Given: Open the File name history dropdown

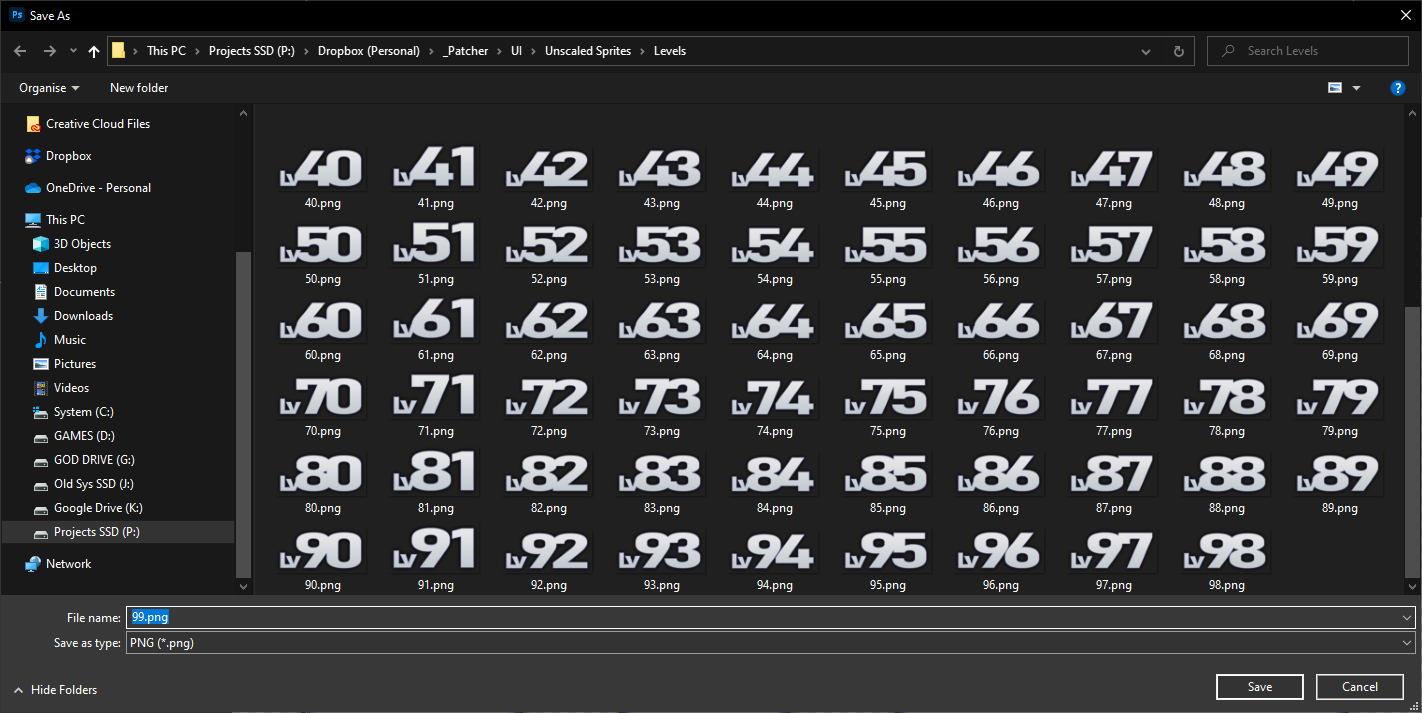Looking at the screenshot, I should 1408,618.
